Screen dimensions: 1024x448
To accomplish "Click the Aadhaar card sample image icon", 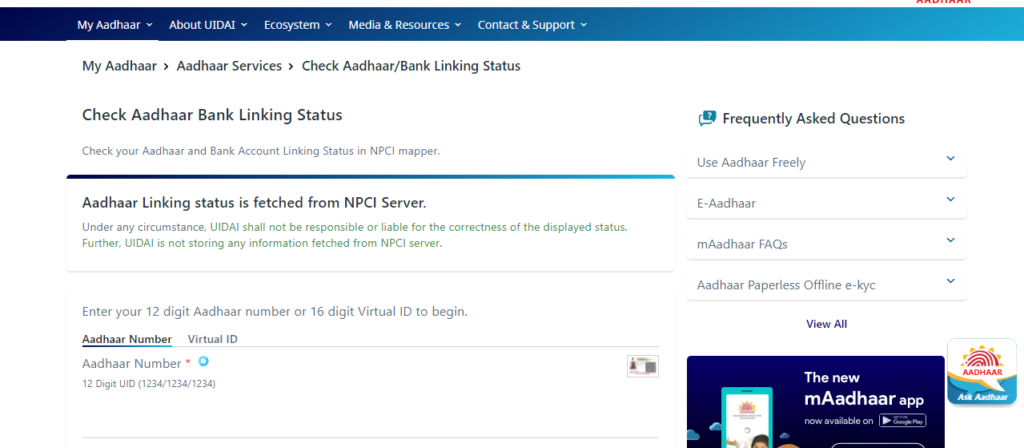I will click(643, 366).
